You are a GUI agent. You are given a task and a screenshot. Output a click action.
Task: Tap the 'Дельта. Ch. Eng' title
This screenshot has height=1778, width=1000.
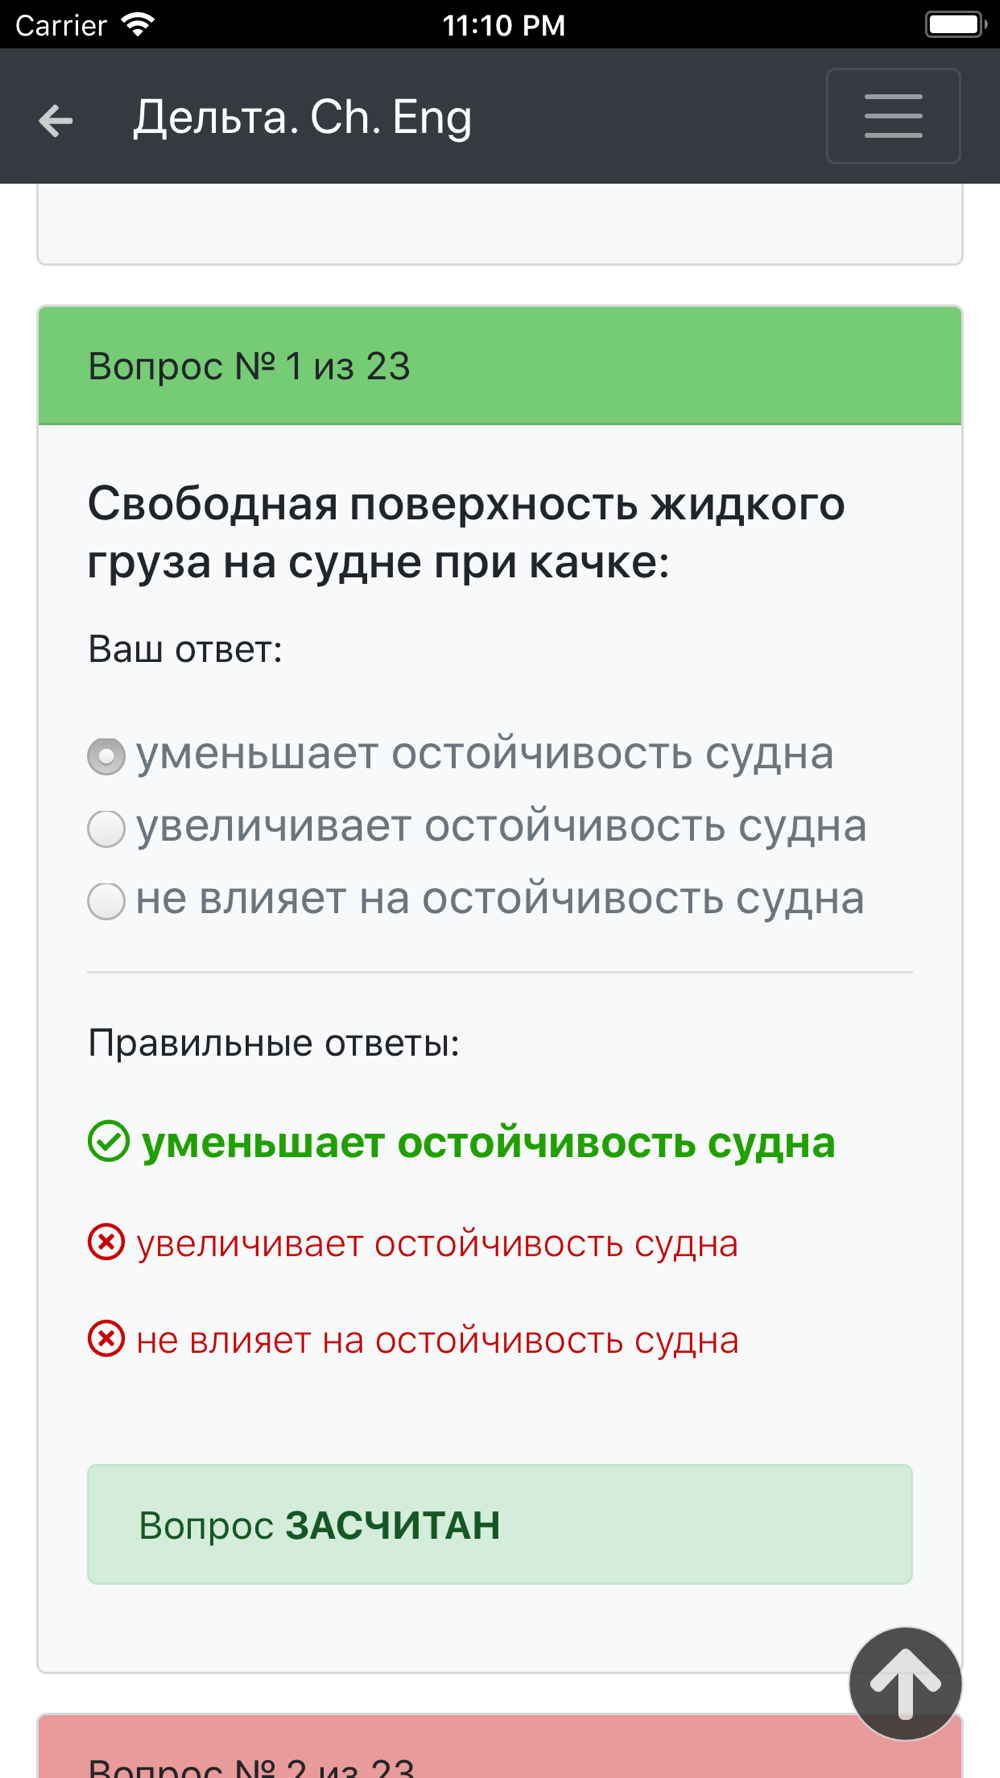[302, 117]
